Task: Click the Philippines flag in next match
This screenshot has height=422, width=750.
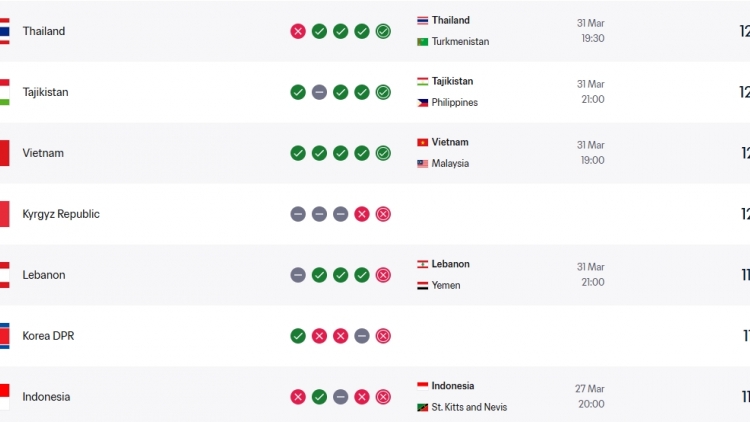Action: point(423,103)
